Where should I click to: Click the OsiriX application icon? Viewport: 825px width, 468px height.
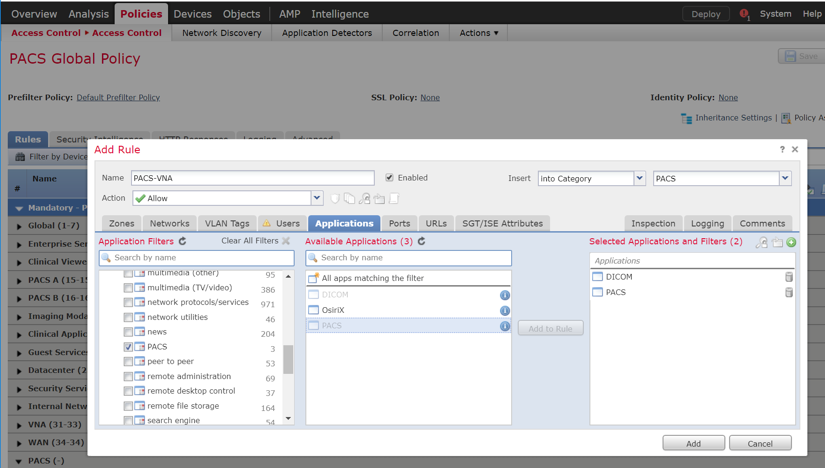(x=314, y=310)
